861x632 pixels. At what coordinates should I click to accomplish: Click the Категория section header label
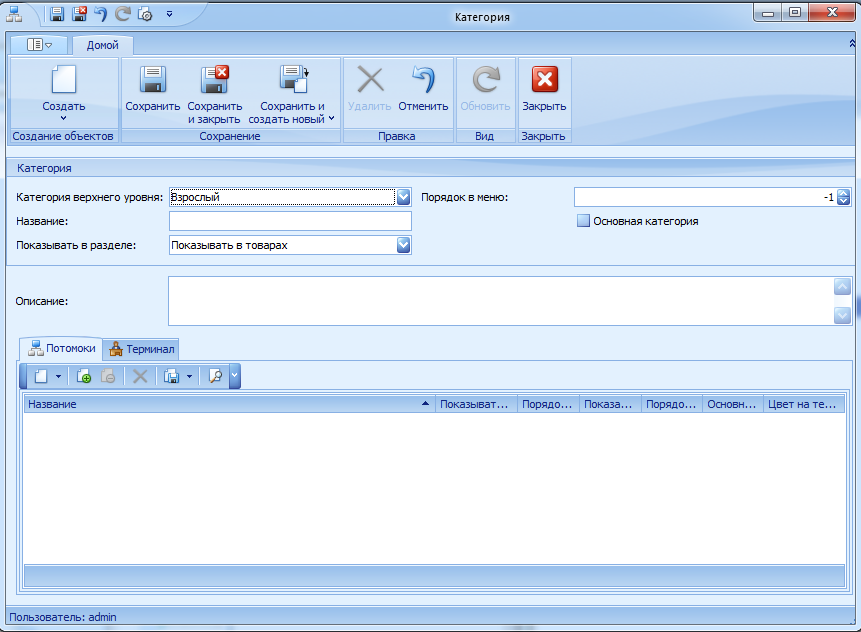(44, 168)
